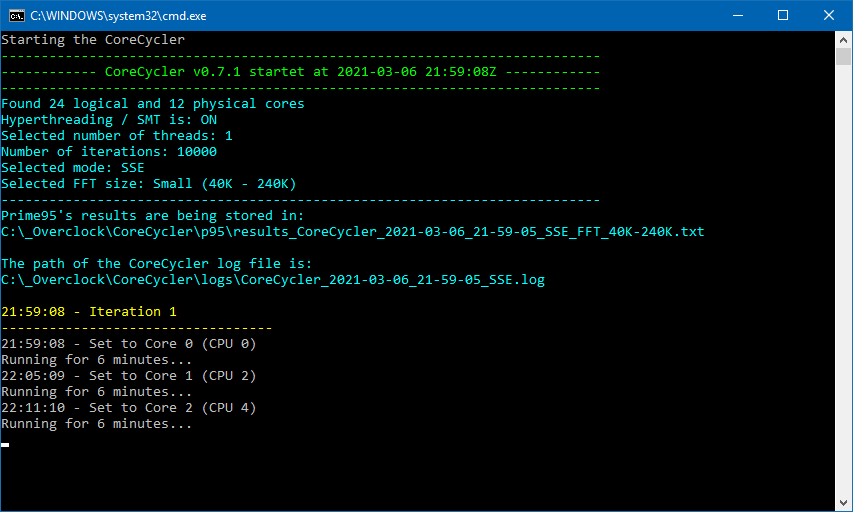The width and height of the screenshot is (853, 512).
Task: Click the scrollbar up arrow
Action: click(x=843, y=40)
